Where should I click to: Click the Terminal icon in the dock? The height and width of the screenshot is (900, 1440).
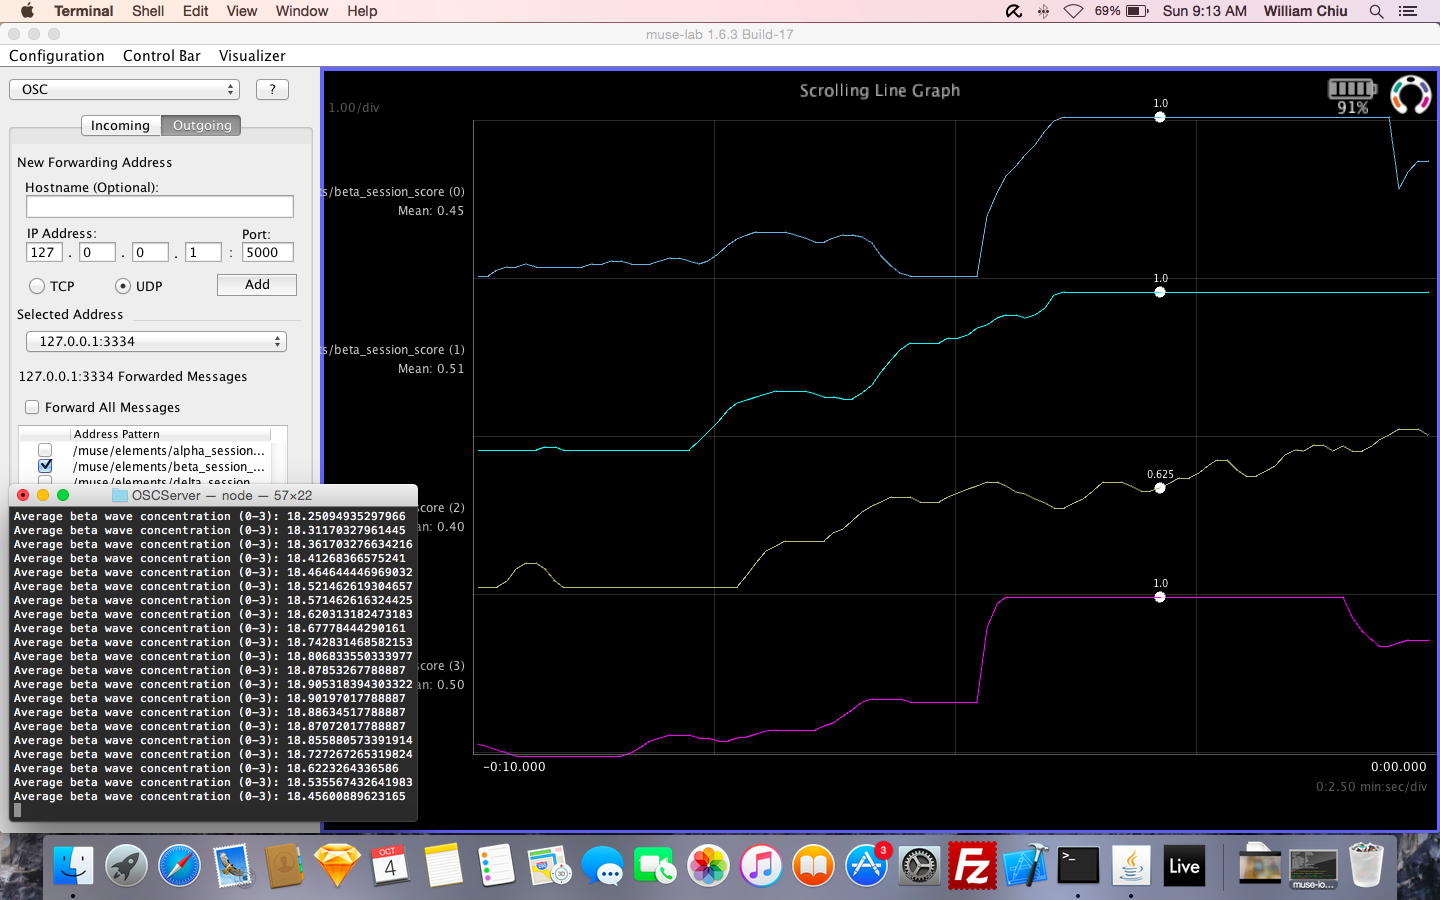click(1078, 866)
